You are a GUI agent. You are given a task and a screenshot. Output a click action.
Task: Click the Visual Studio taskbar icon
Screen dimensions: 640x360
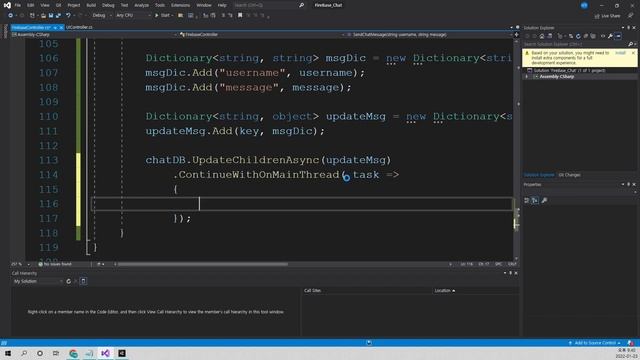(x=105, y=353)
